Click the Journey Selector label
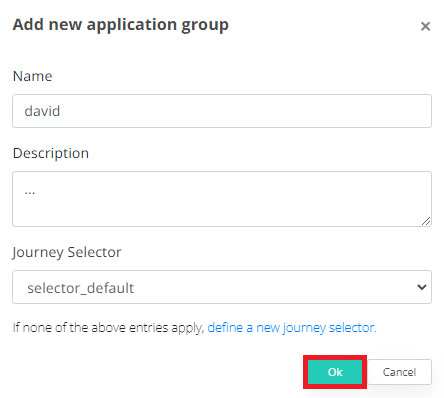 coord(67,252)
